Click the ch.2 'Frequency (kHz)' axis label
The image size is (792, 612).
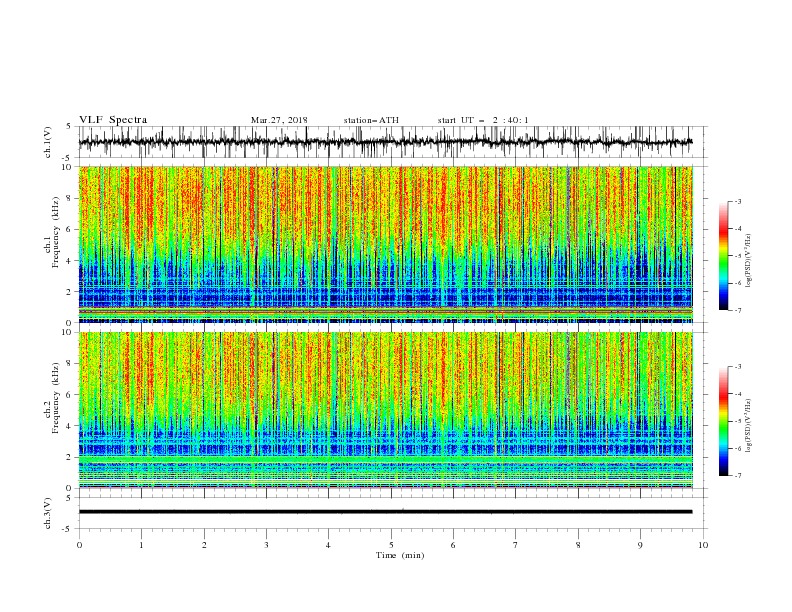point(55,398)
